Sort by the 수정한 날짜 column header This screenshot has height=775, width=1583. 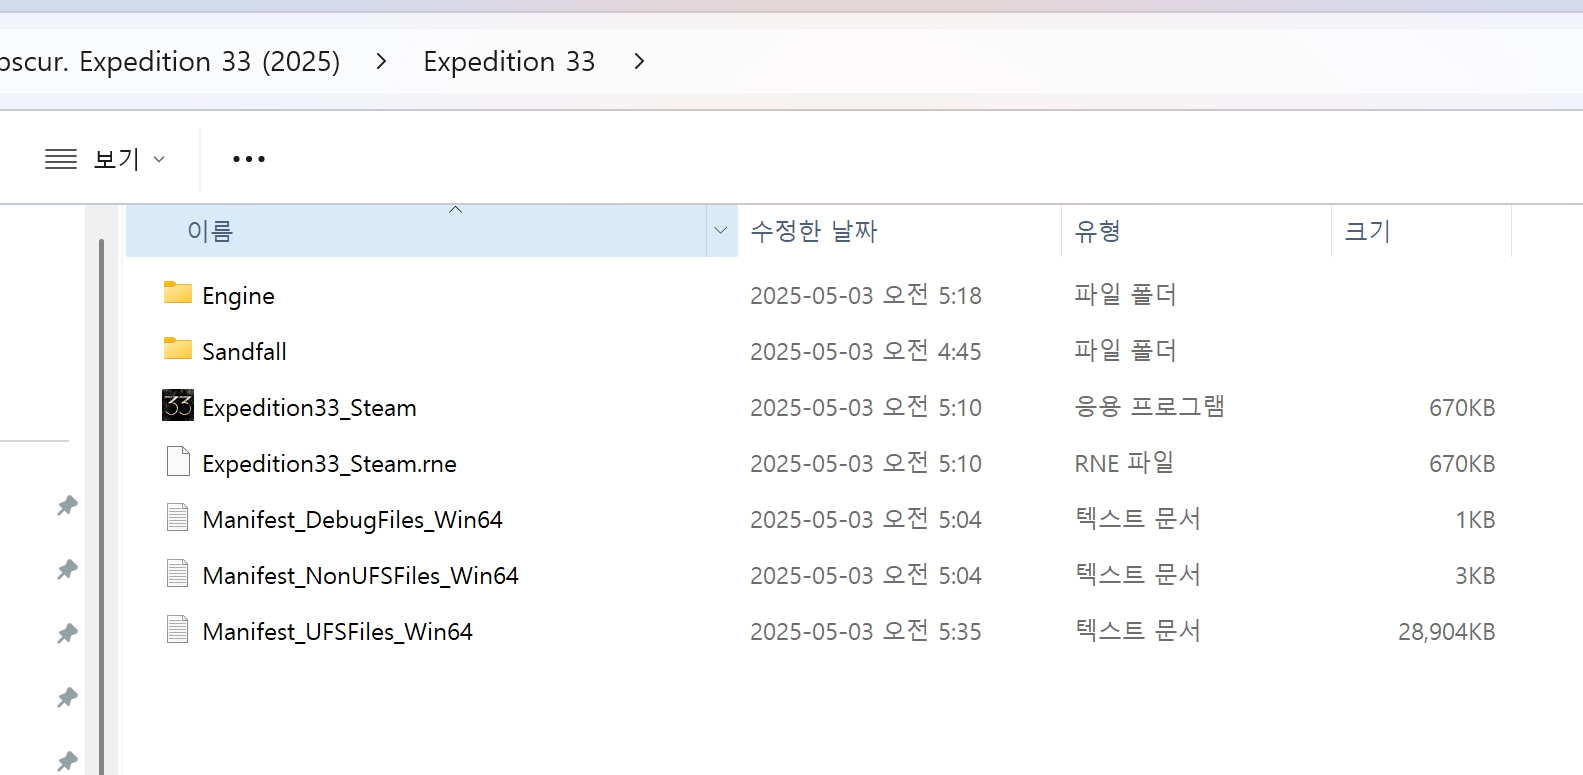(899, 231)
